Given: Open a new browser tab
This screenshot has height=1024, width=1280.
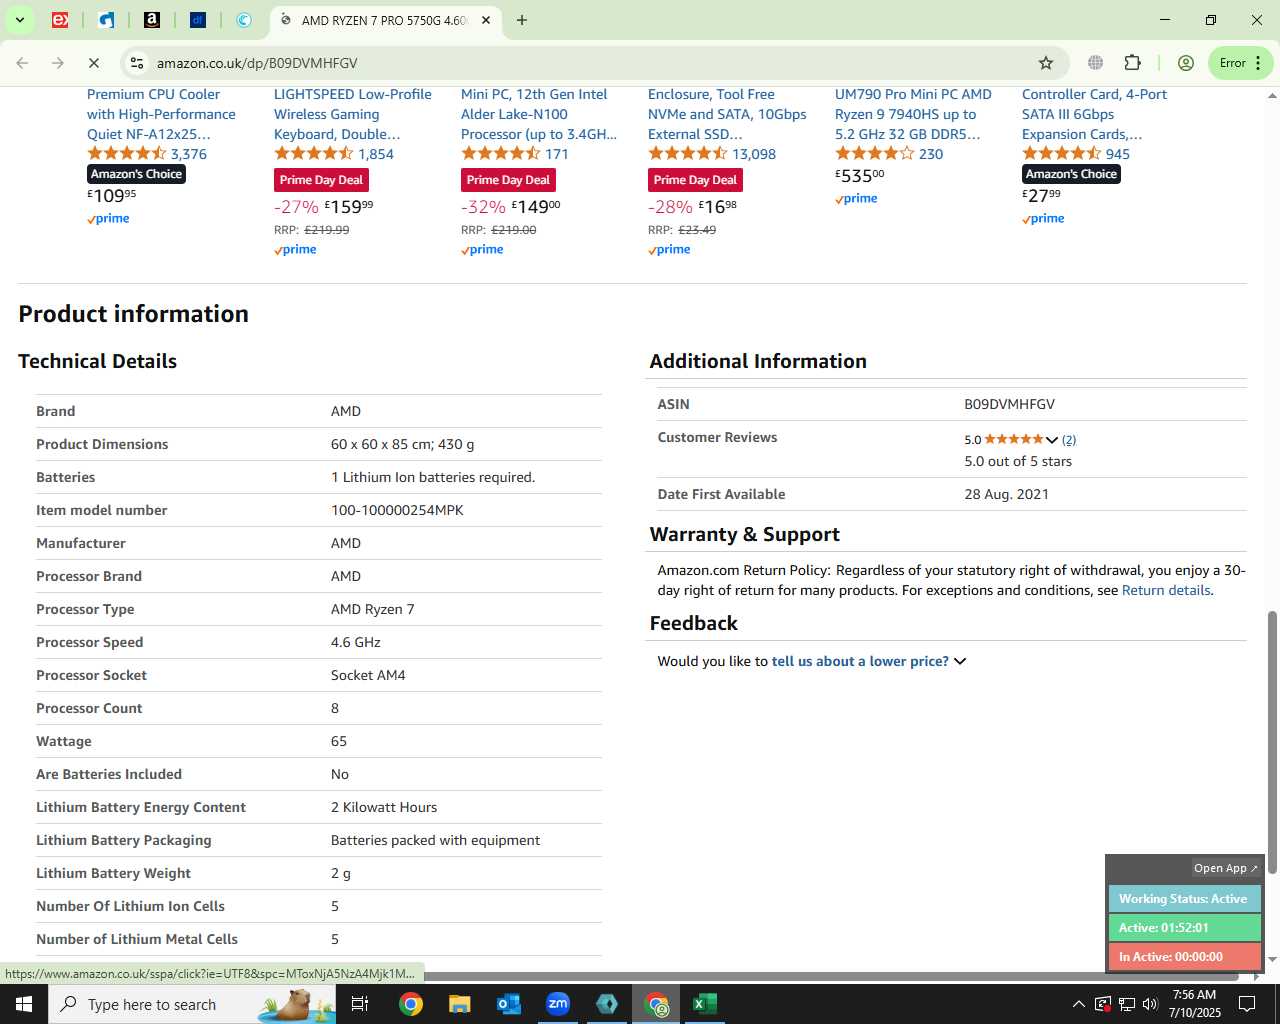Looking at the screenshot, I should 522,20.
